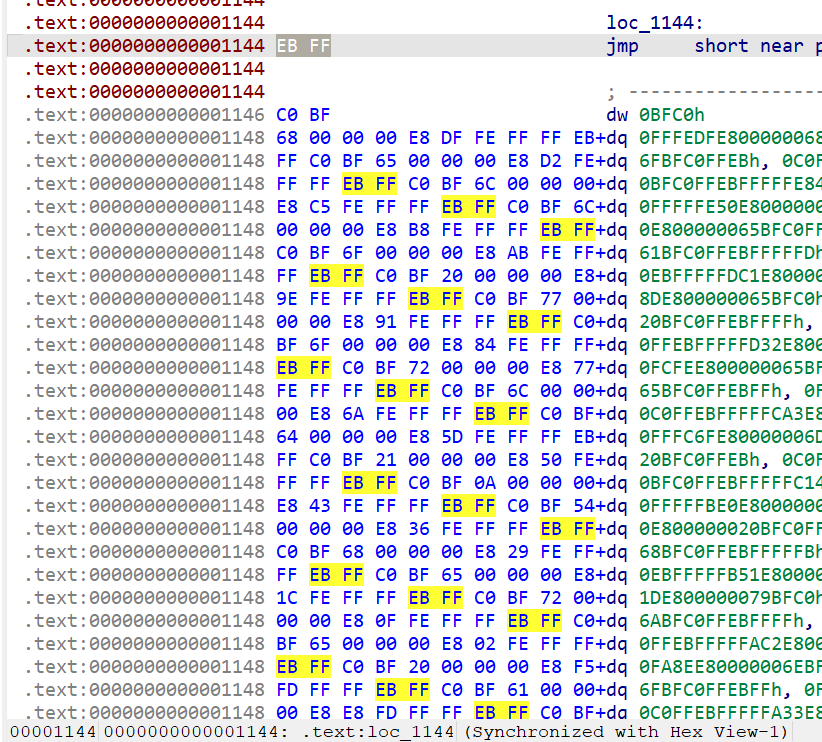Select the jmp instruction mnemonic
The width and height of the screenshot is (822, 742).
point(623,46)
